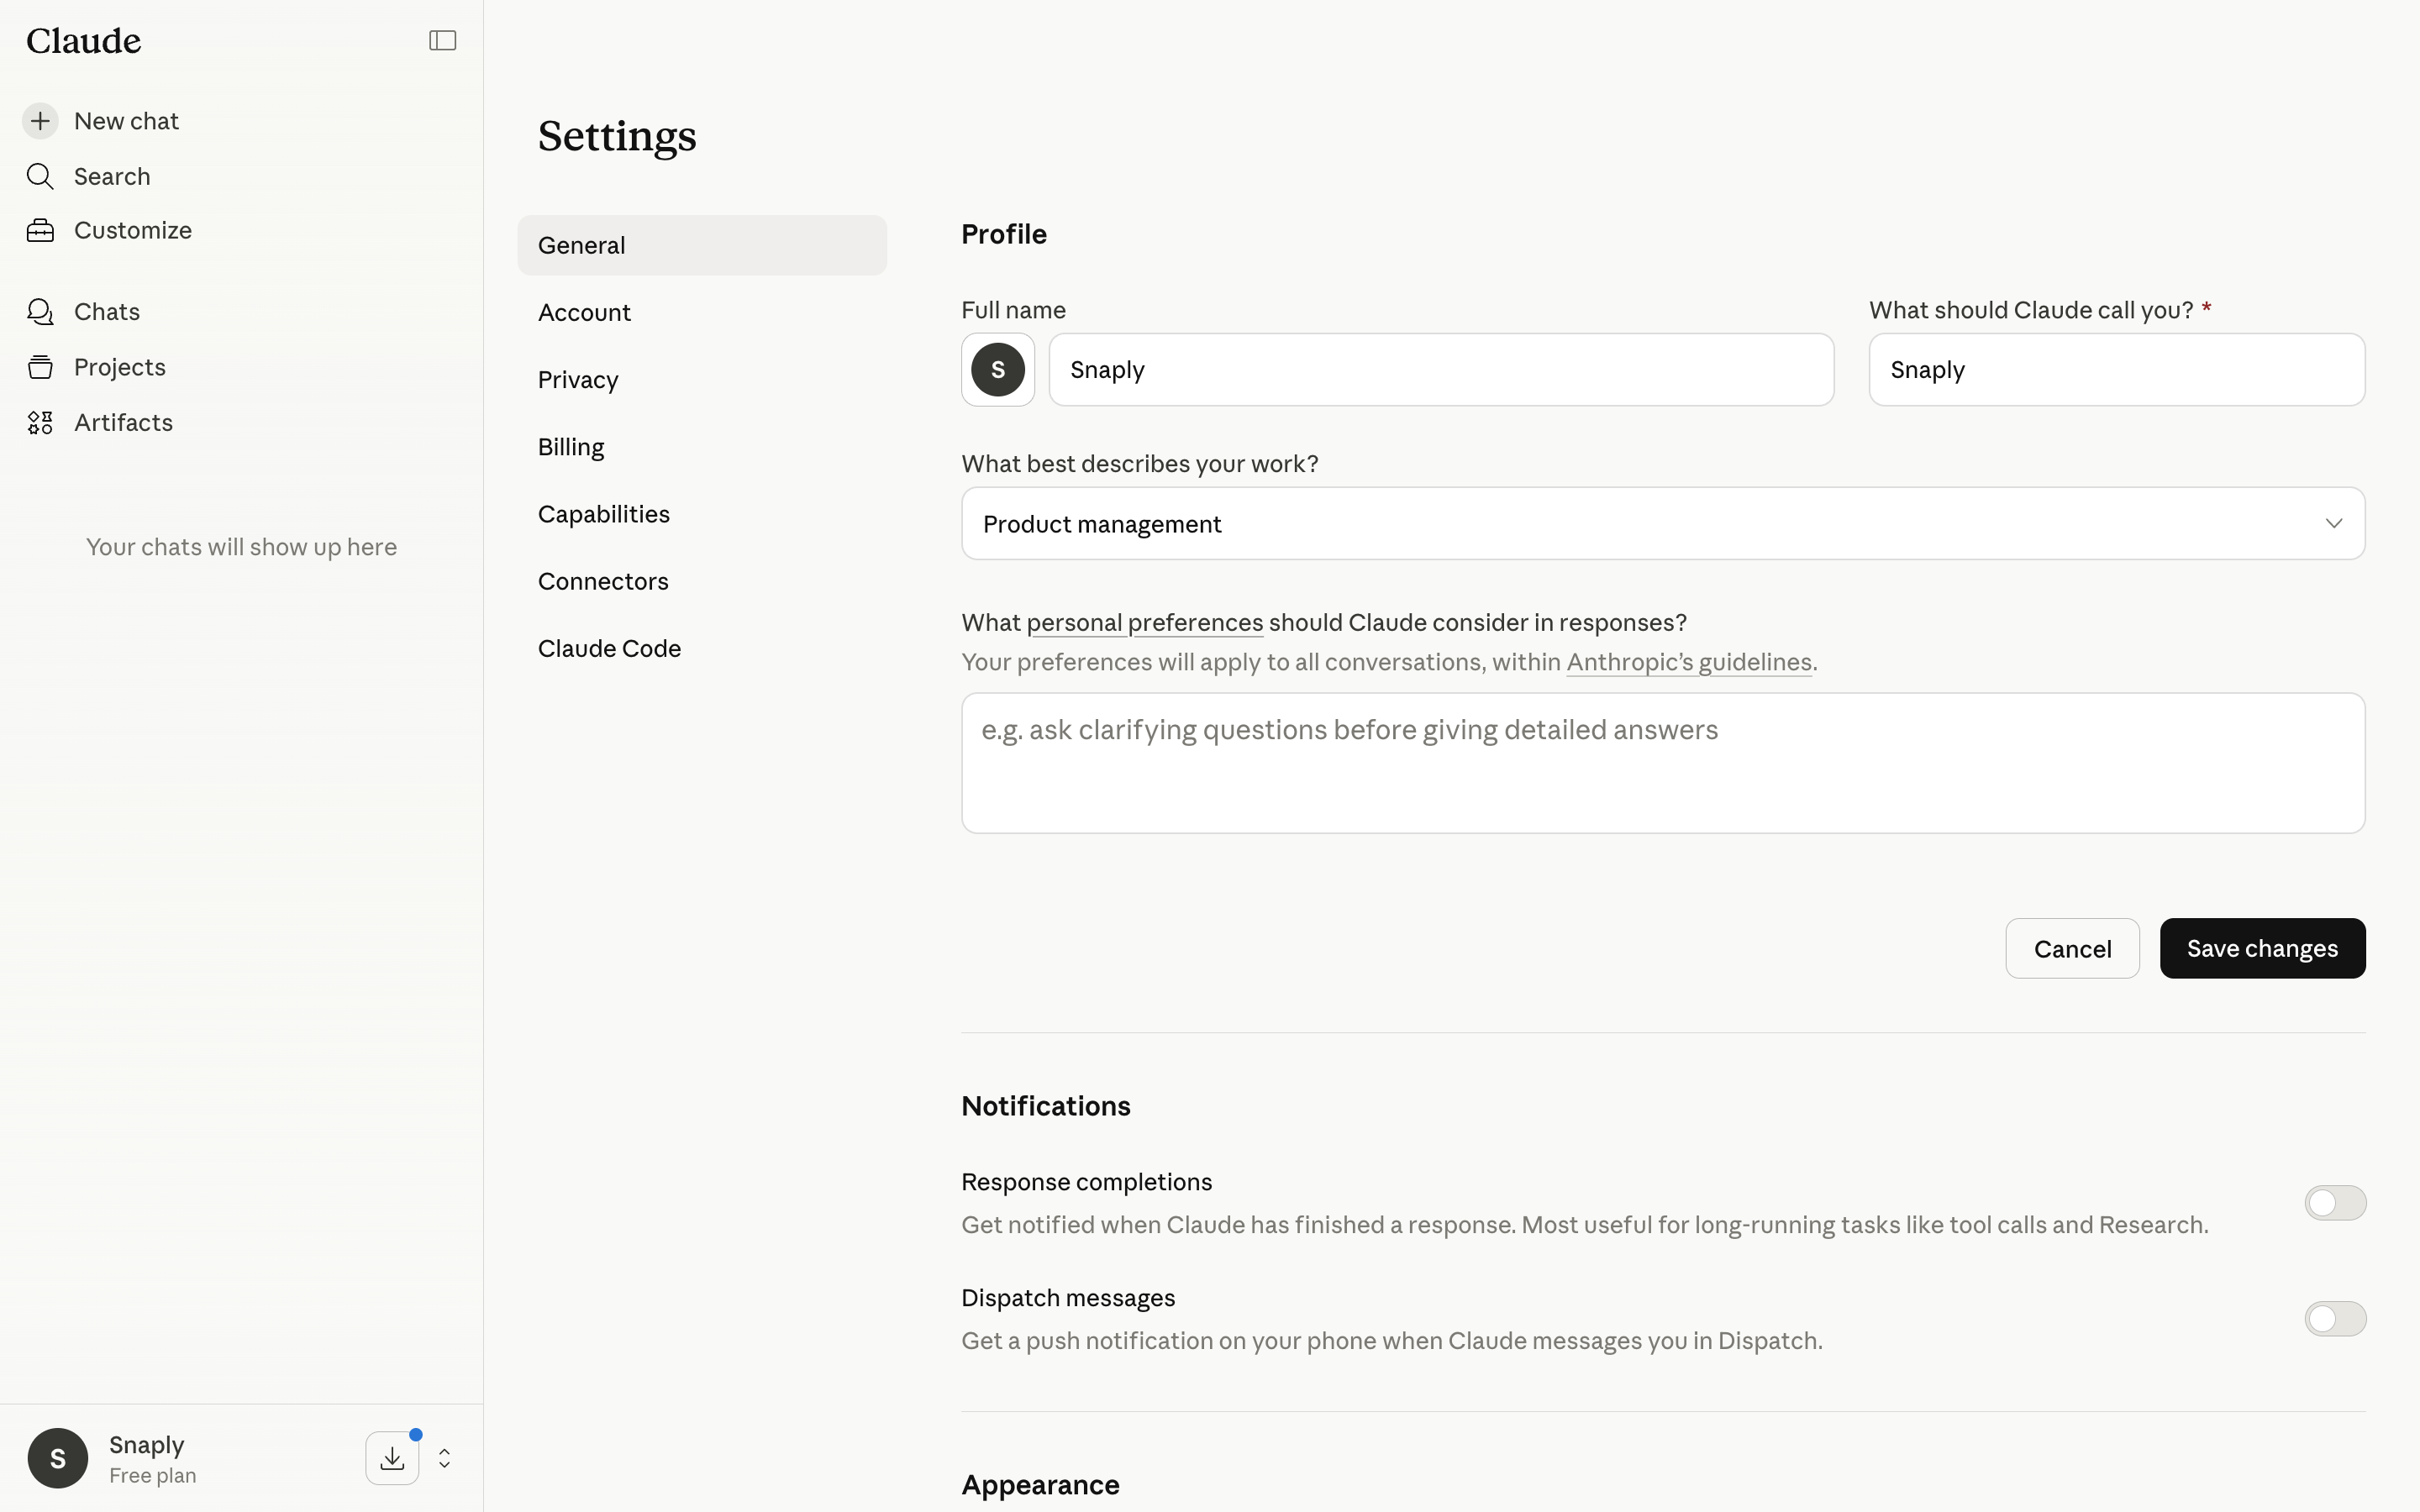
Task: Click the Appearance section heading
Action: click(1040, 1485)
